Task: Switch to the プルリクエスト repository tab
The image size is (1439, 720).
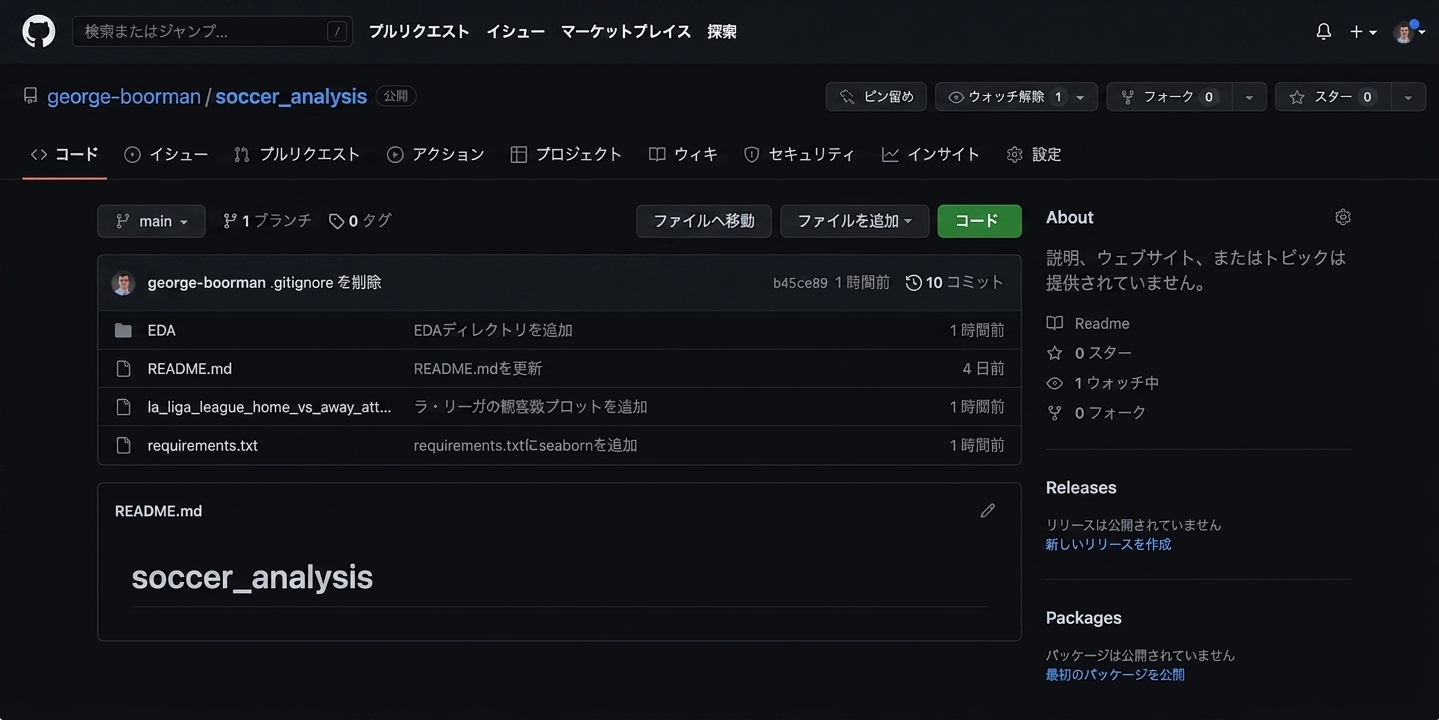Action: 297,154
